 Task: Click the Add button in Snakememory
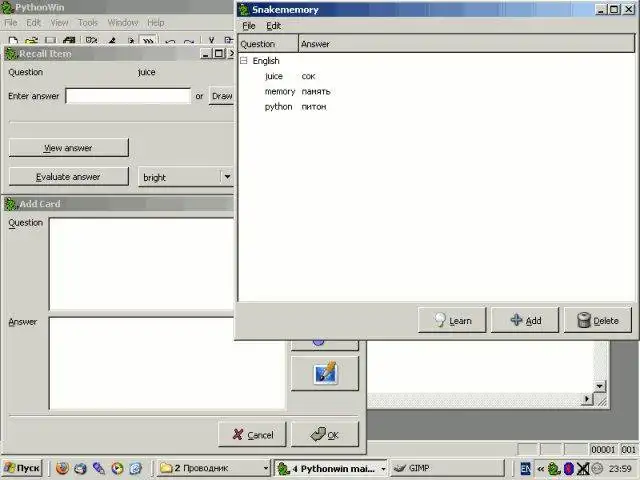click(525, 321)
